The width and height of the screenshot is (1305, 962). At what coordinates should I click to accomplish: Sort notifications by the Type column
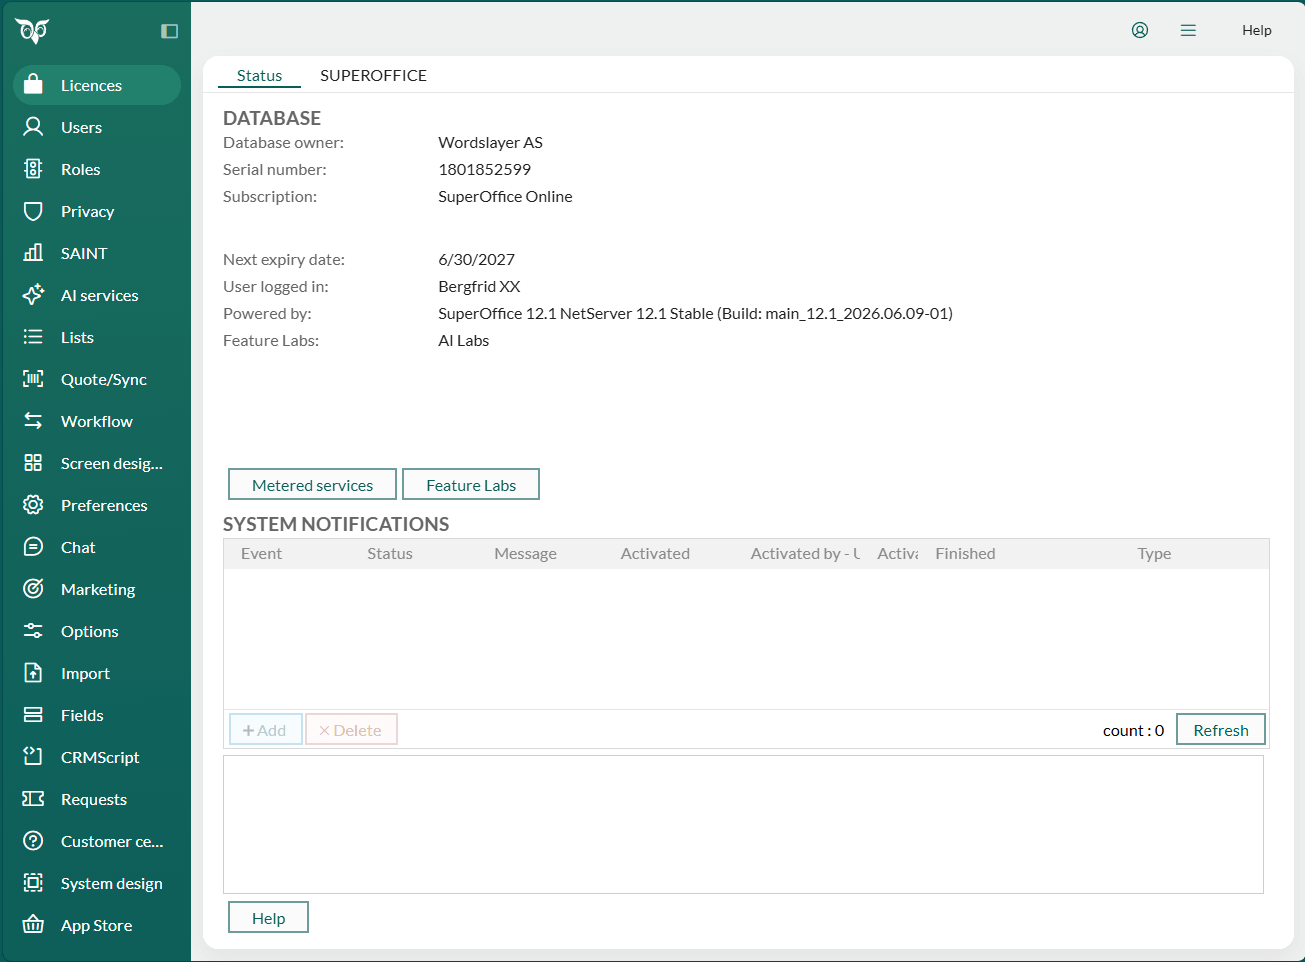pos(1154,554)
